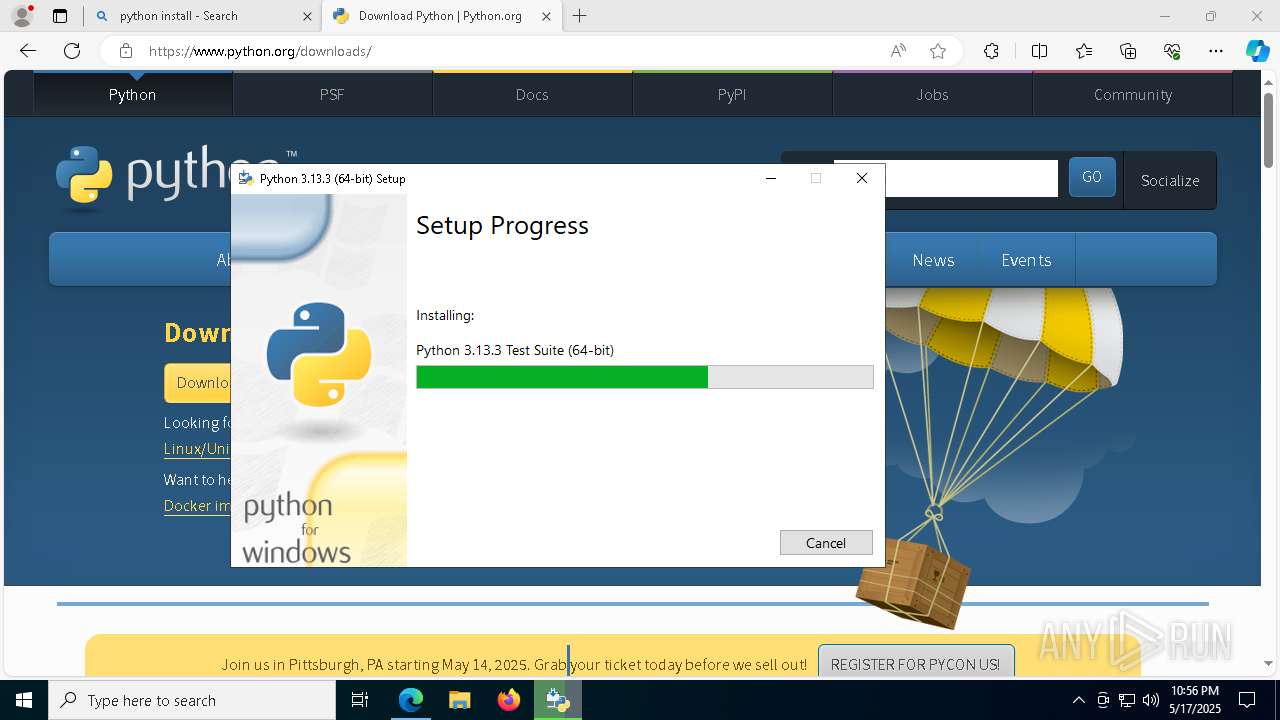Open Favorites list icon

1084,51
